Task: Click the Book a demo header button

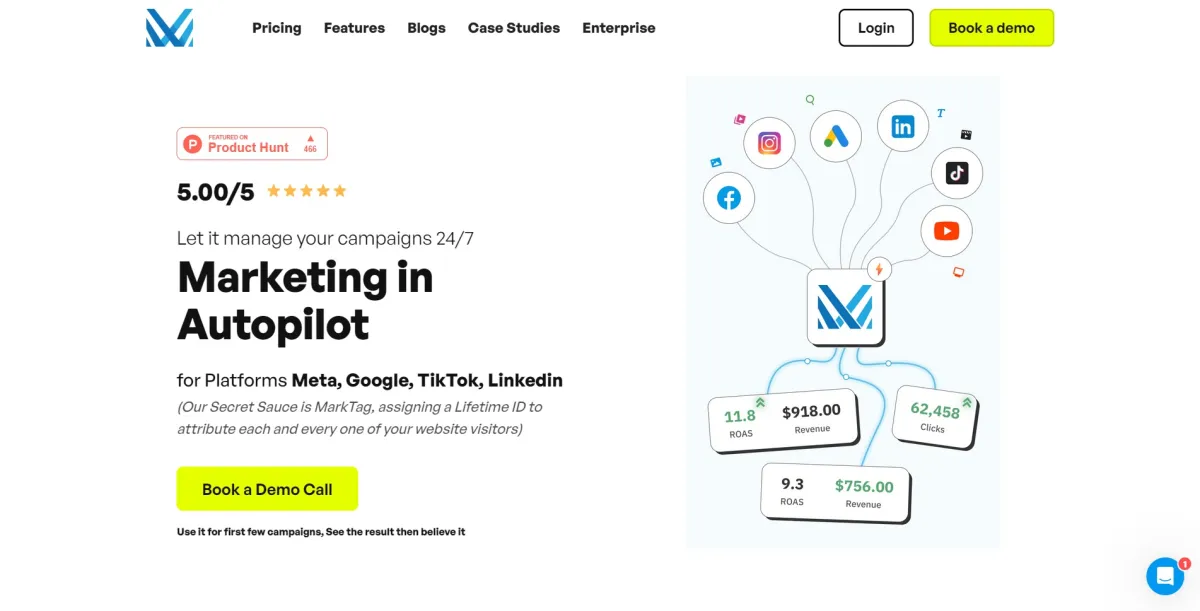Action: [x=991, y=28]
